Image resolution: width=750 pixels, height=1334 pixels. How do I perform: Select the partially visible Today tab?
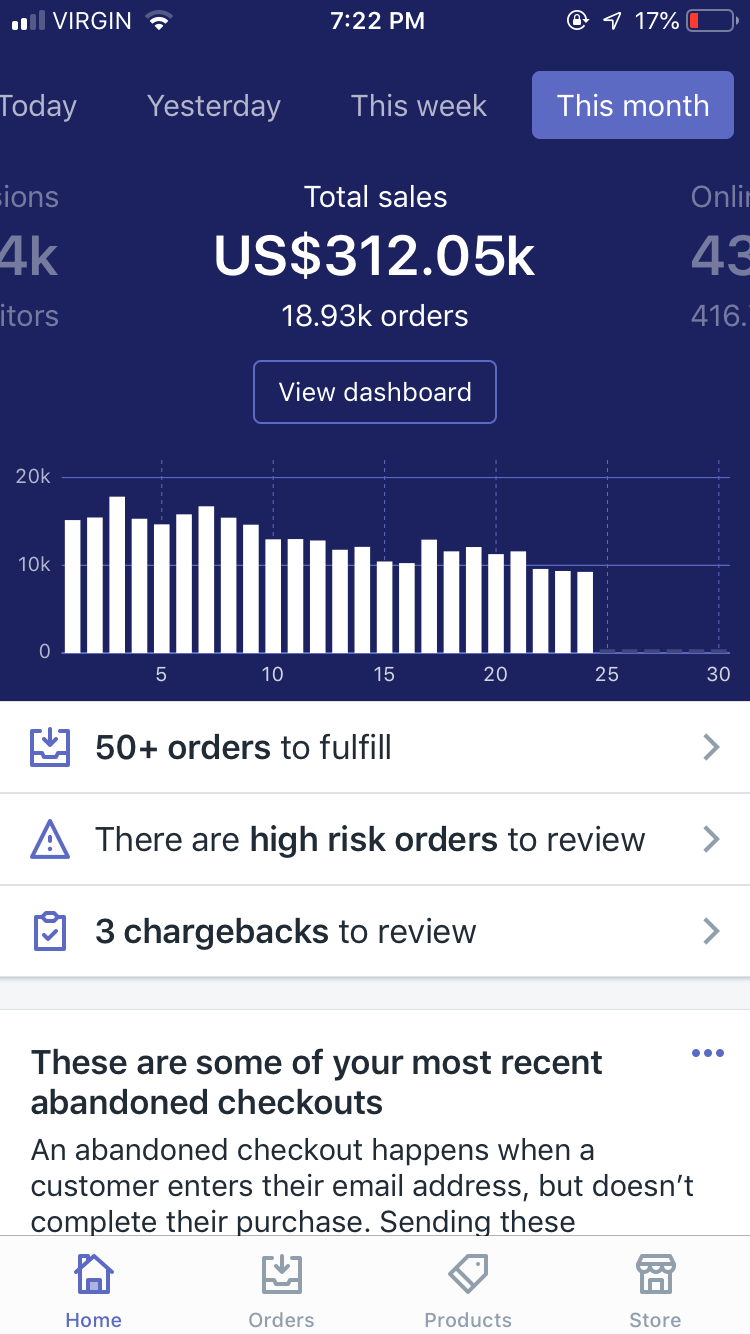click(x=36, y=106)
